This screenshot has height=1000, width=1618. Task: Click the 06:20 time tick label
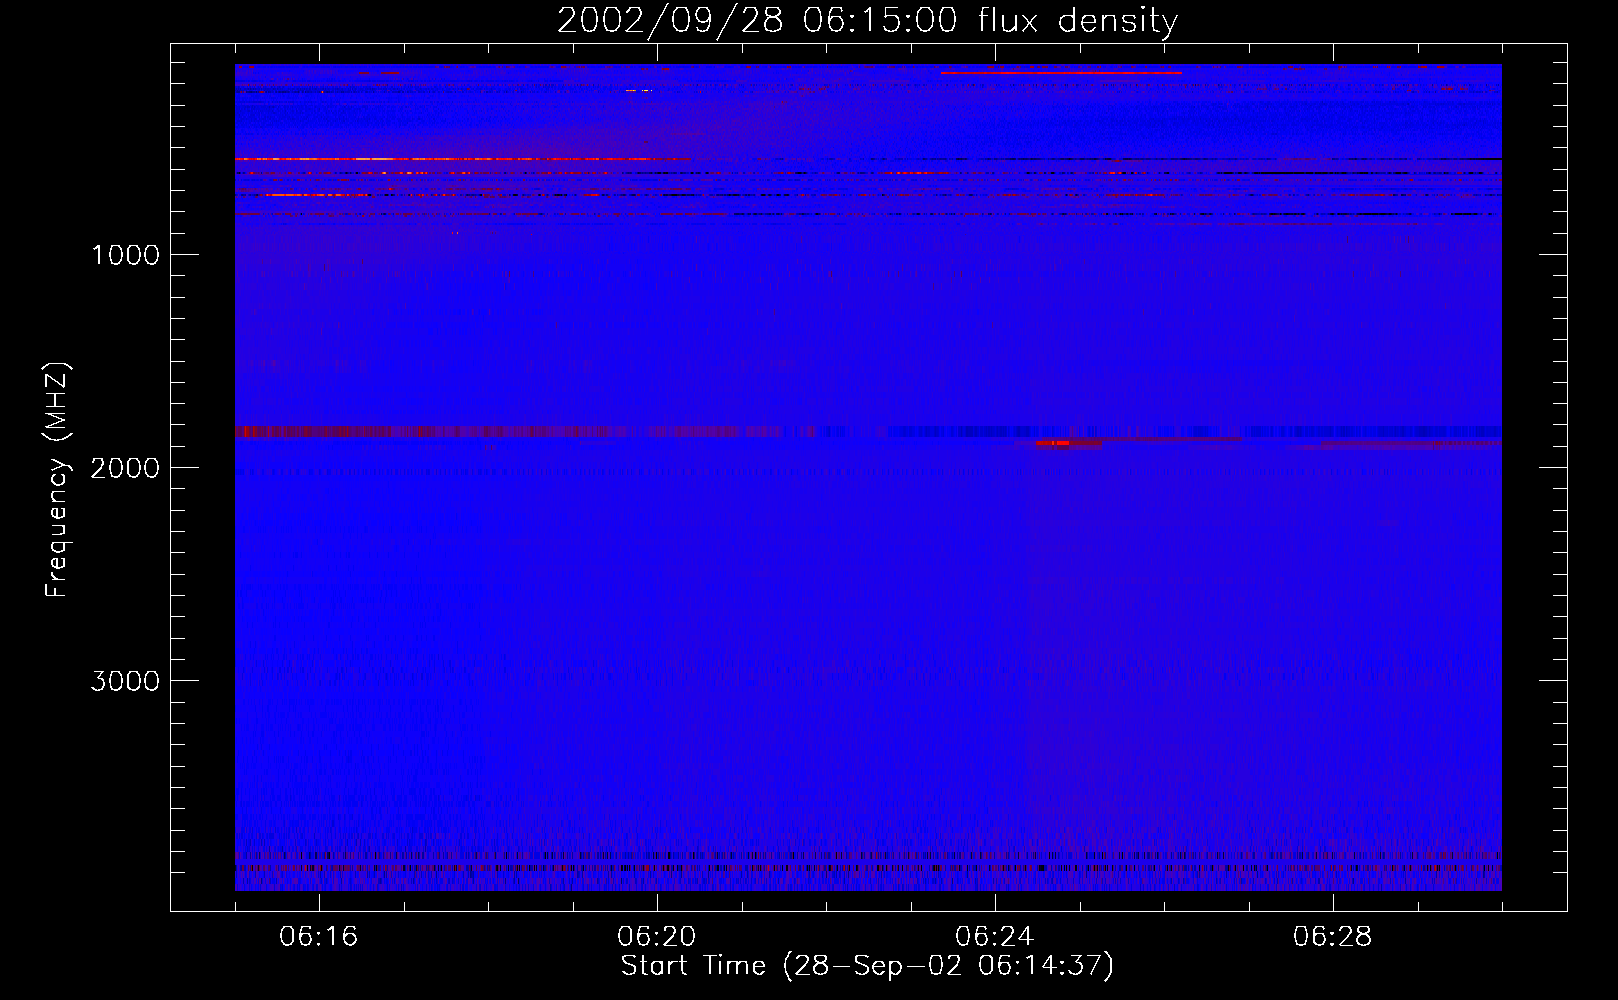[657, 937]
